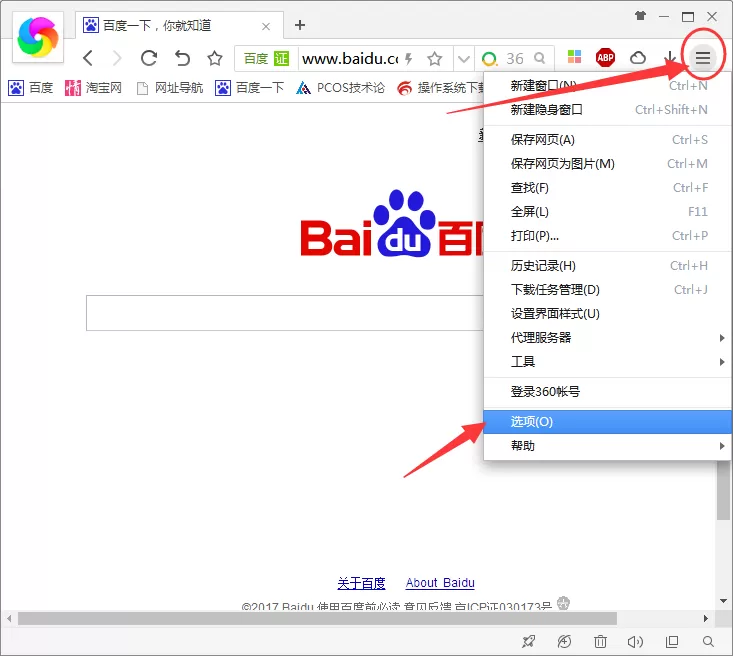This screenshot has width=733, height=656.
Task: Open the colorful apps grid extension
Action: click(x=574, y=57)
